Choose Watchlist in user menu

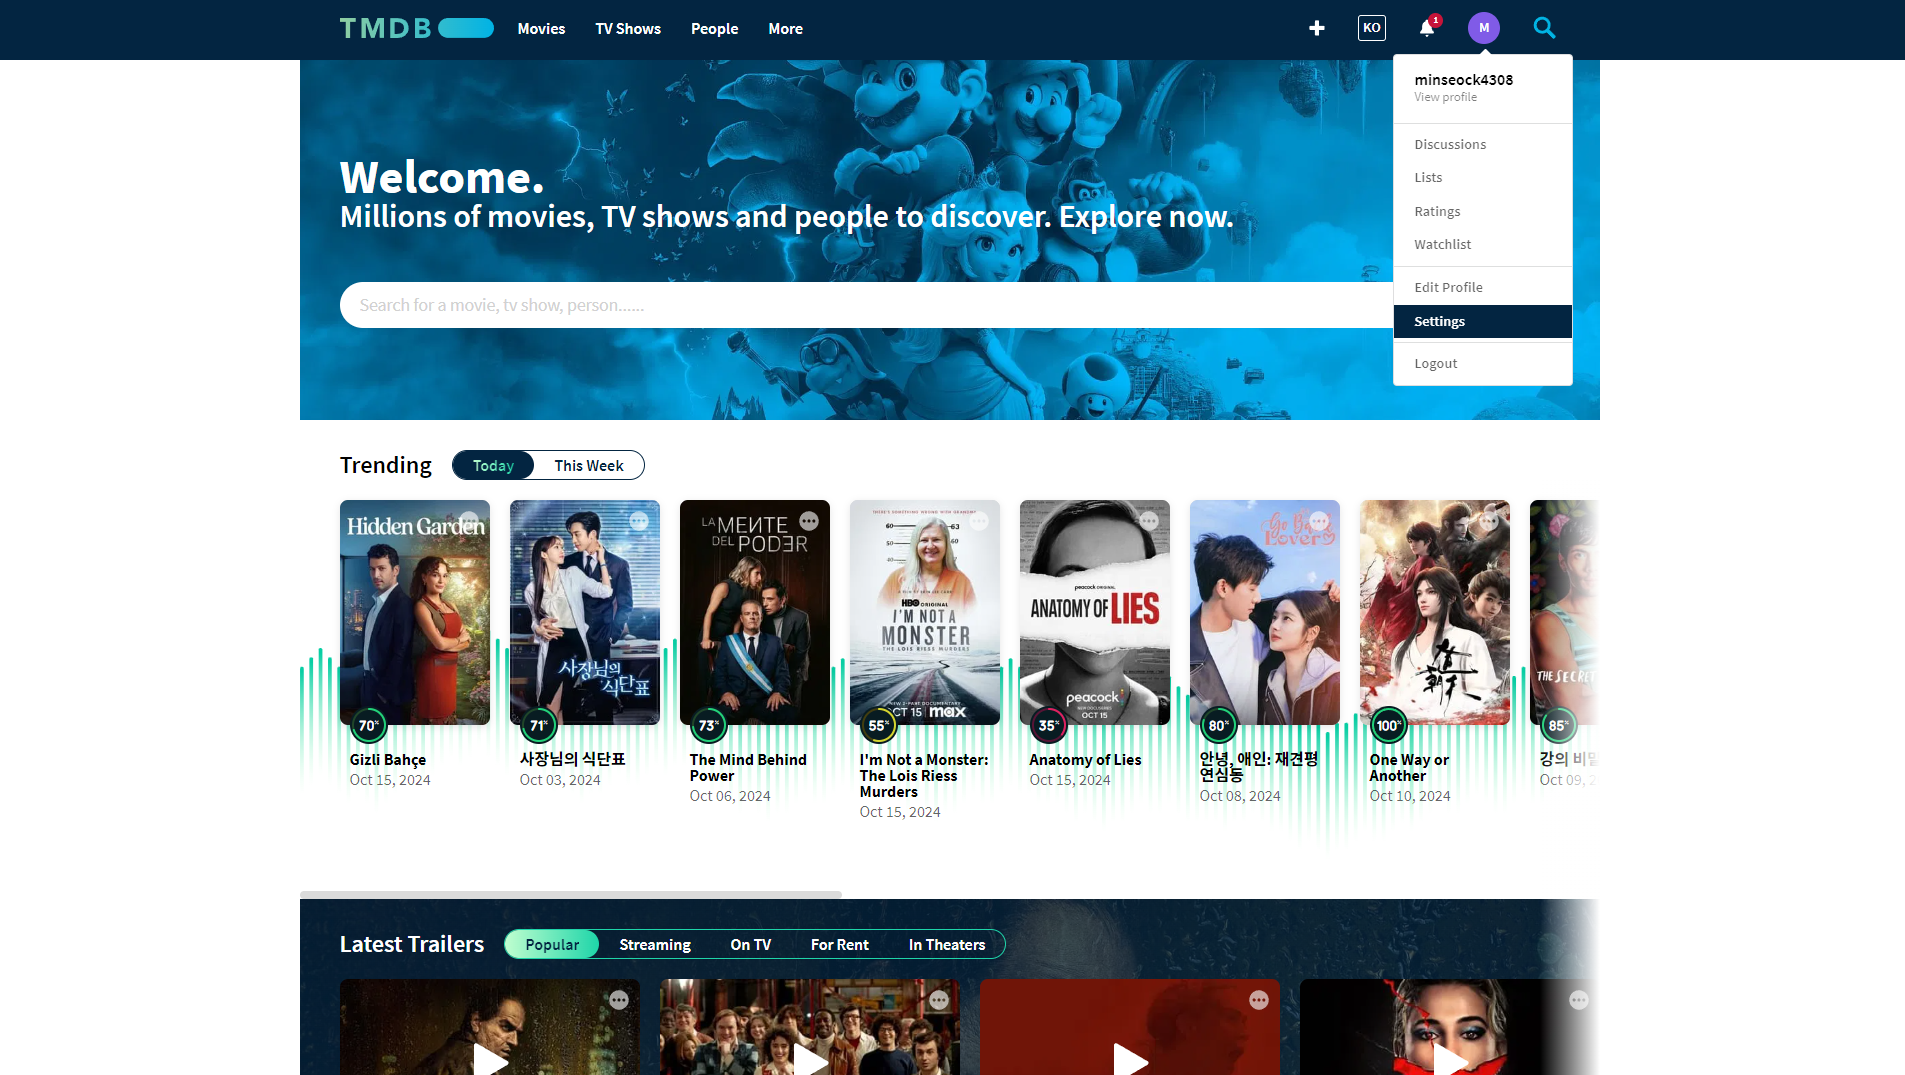pyautogui.click(x=1482, y=244)
